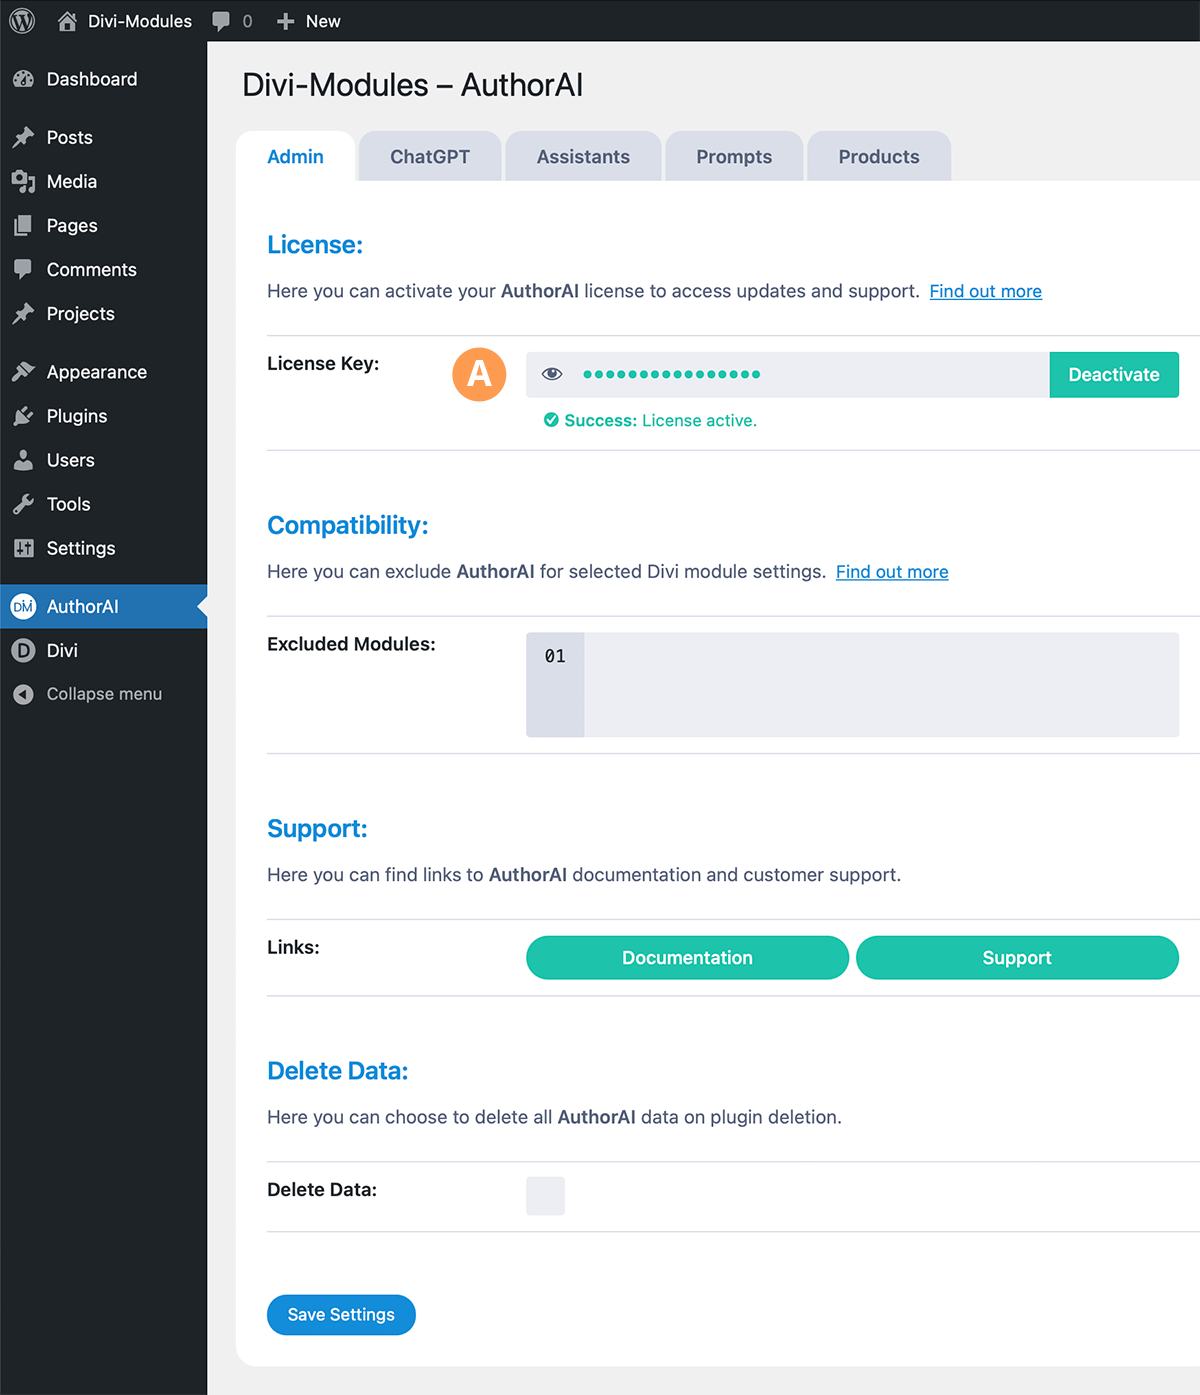Click the Dashboard gauge icon
This screenshot has width=1200, height=1395.
tap(24, 79)
